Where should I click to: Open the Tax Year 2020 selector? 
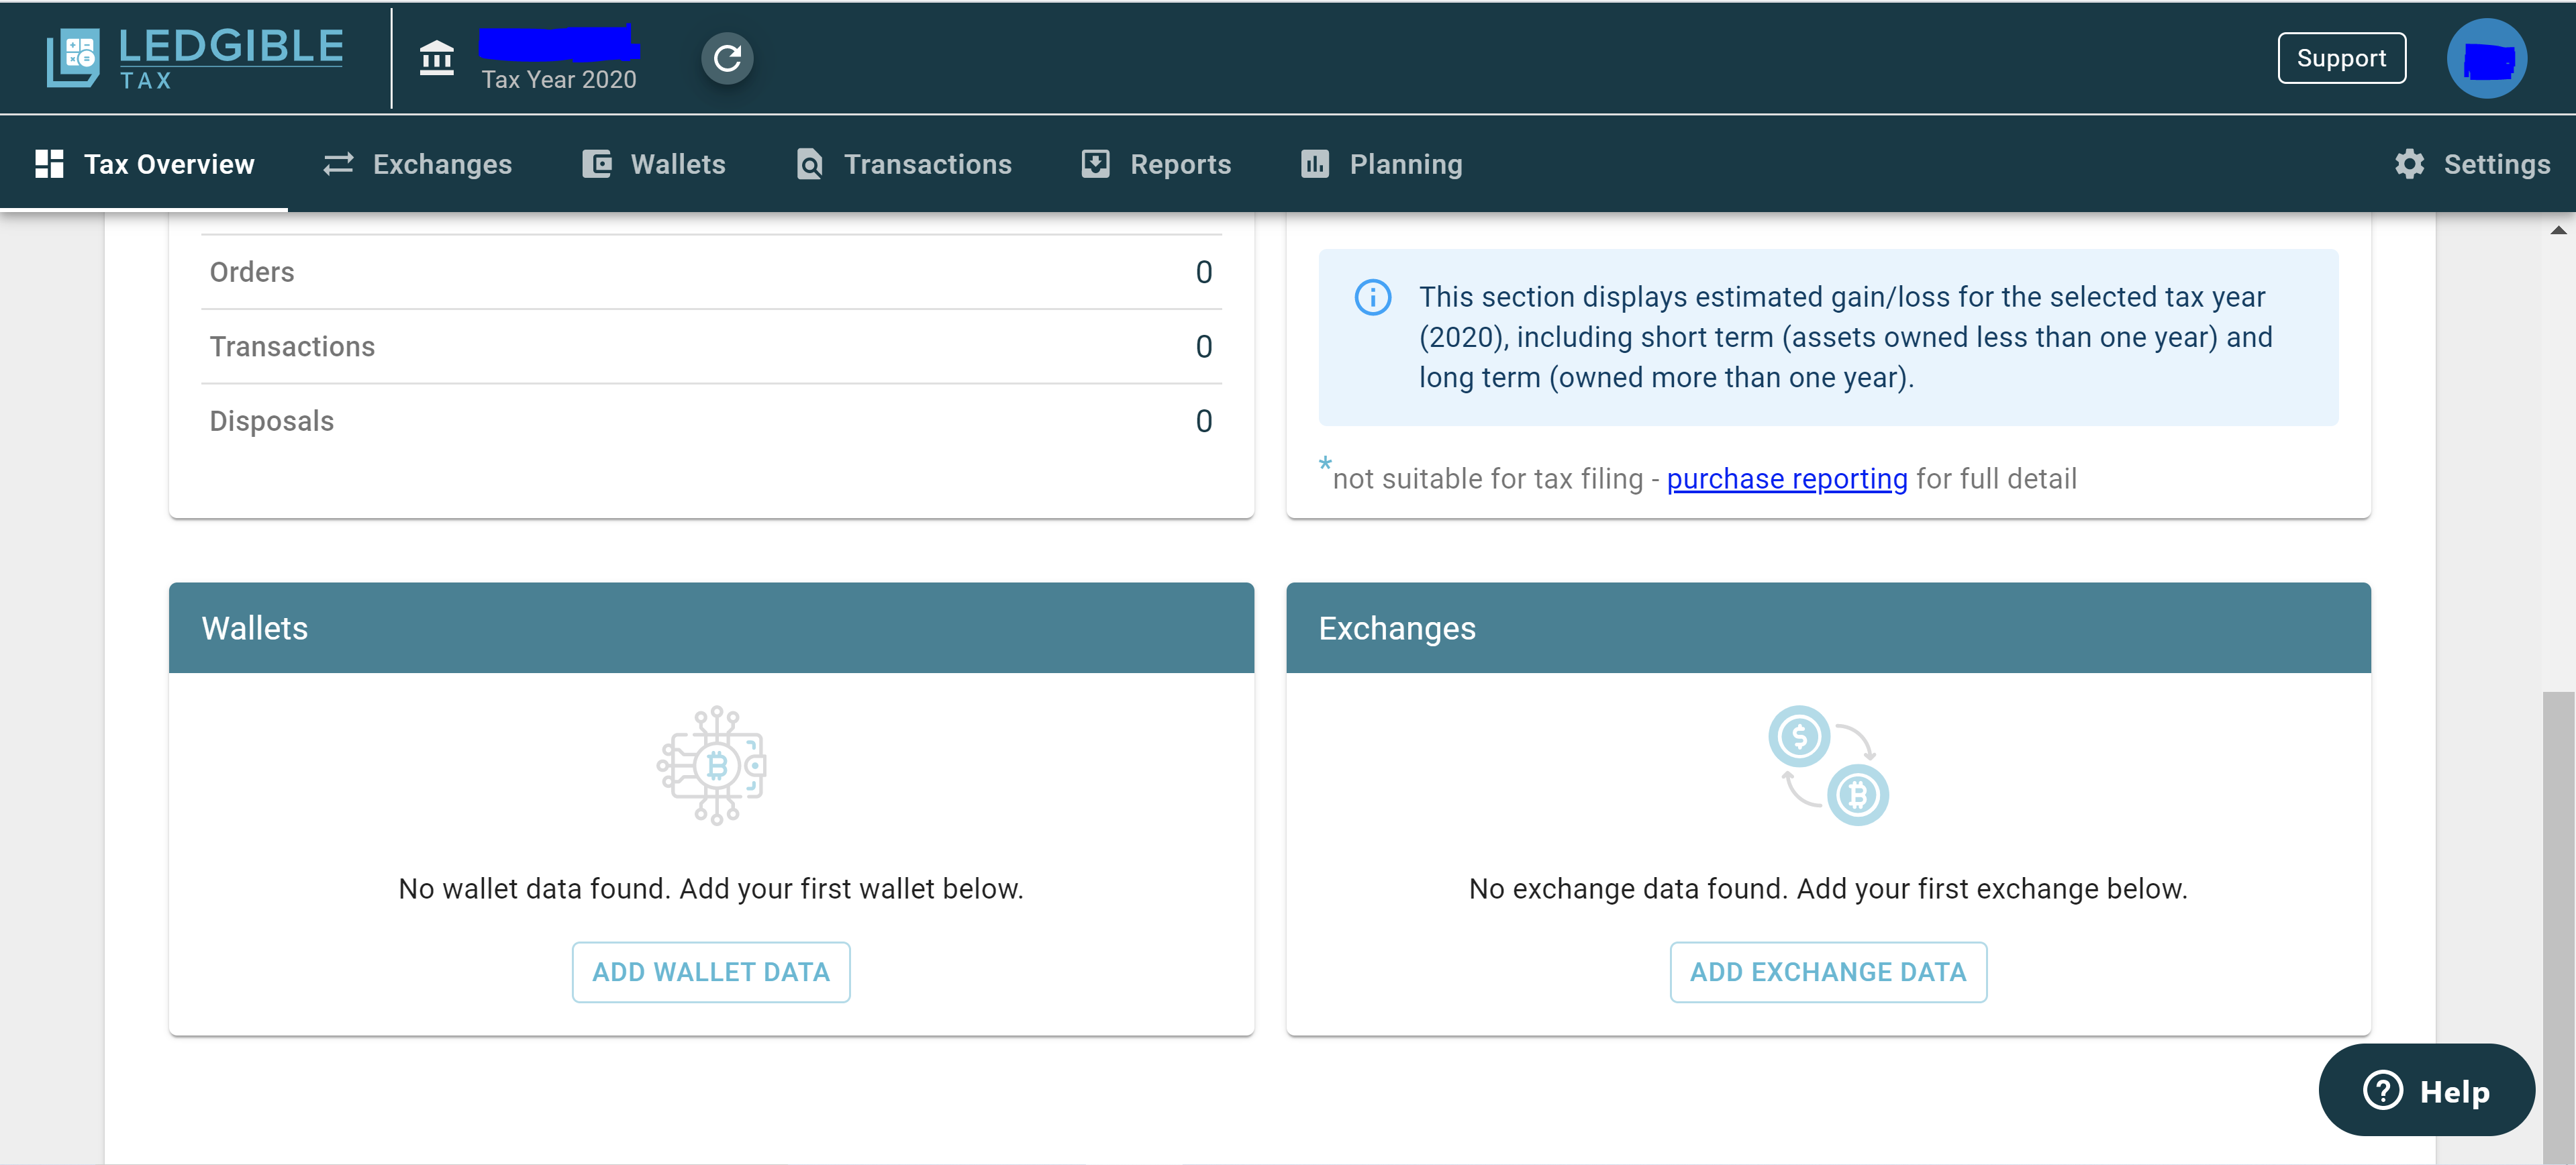click(x=558, y=79)
